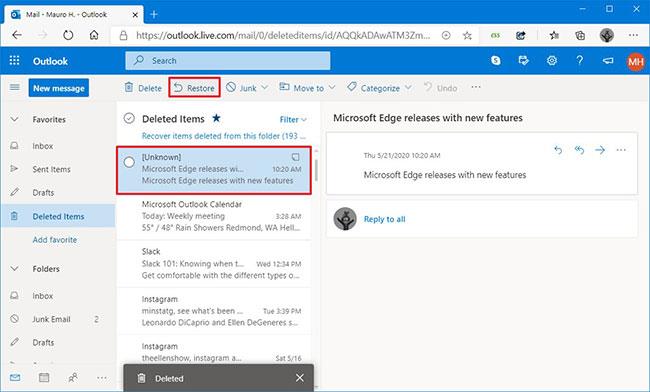650x392 pixels.
Task: Open the Filter dropdown
Action: click(x=293, y=120)
